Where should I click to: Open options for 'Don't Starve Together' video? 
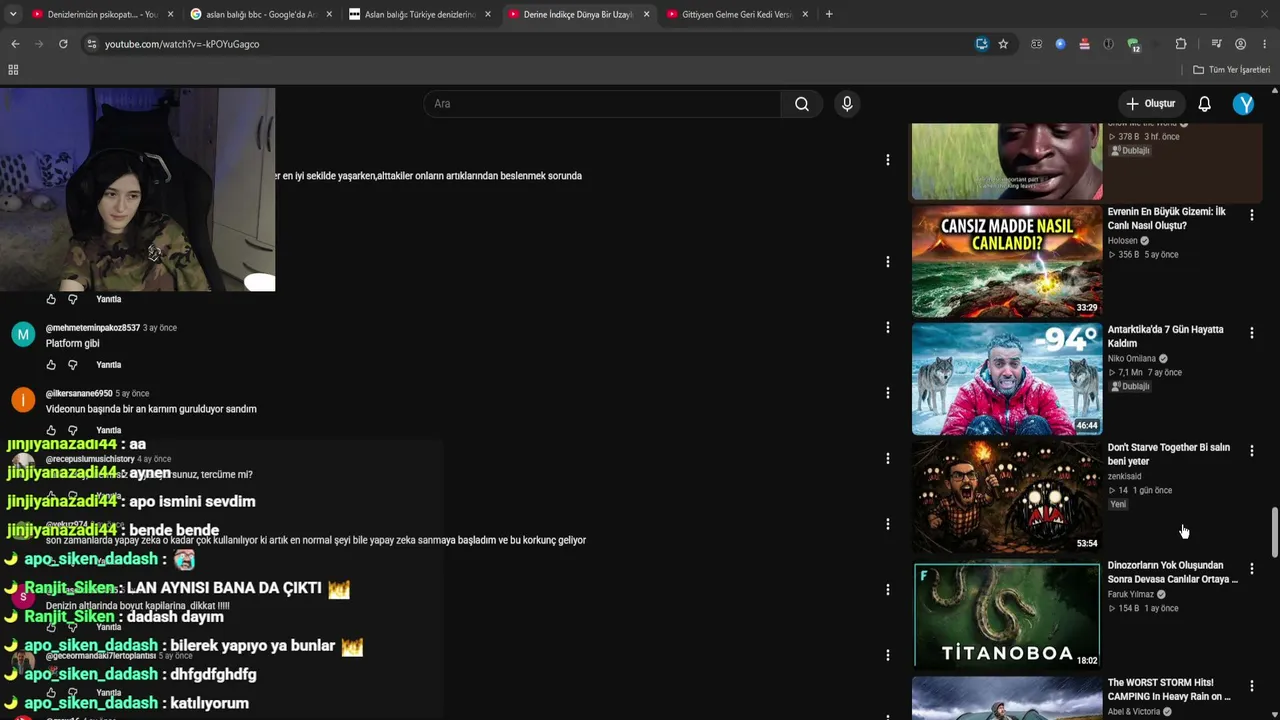click(1251, 451)
